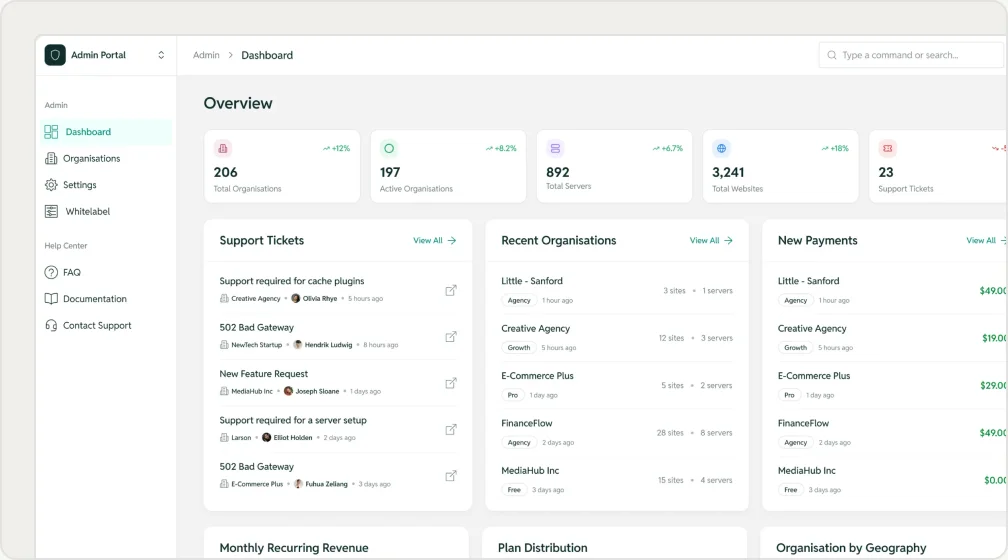1008x560 pixels.
Task: Click Pro badge under E-Commerce Plus organisation
Action: (512, 395)
